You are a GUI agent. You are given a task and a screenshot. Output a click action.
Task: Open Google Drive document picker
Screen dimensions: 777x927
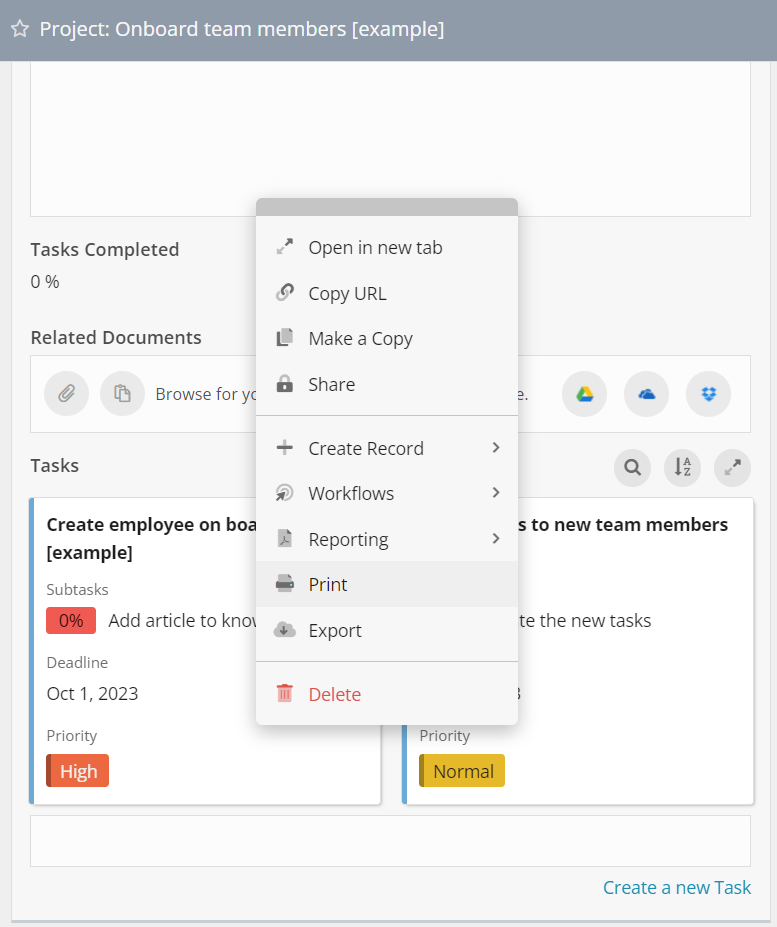point(584,394)
